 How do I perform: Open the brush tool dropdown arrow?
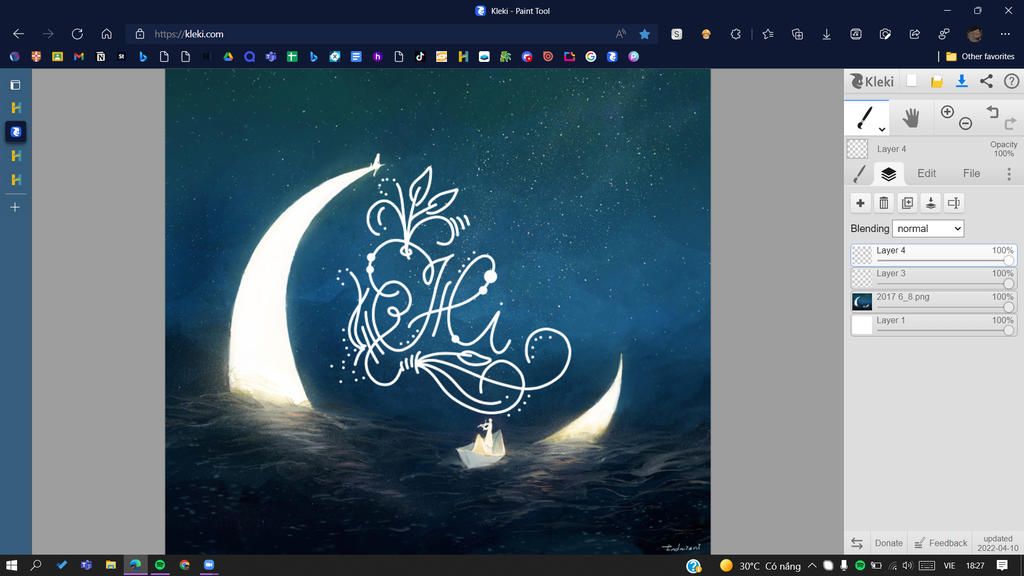click(882, 129)
